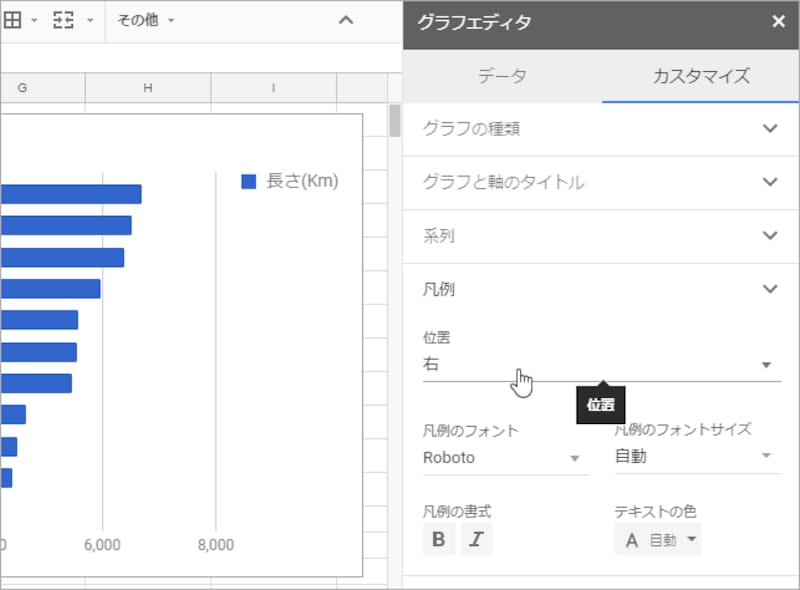Close the グラフエディタ panel
Viewport: 800px width, 590px height.
click(779, 21)
